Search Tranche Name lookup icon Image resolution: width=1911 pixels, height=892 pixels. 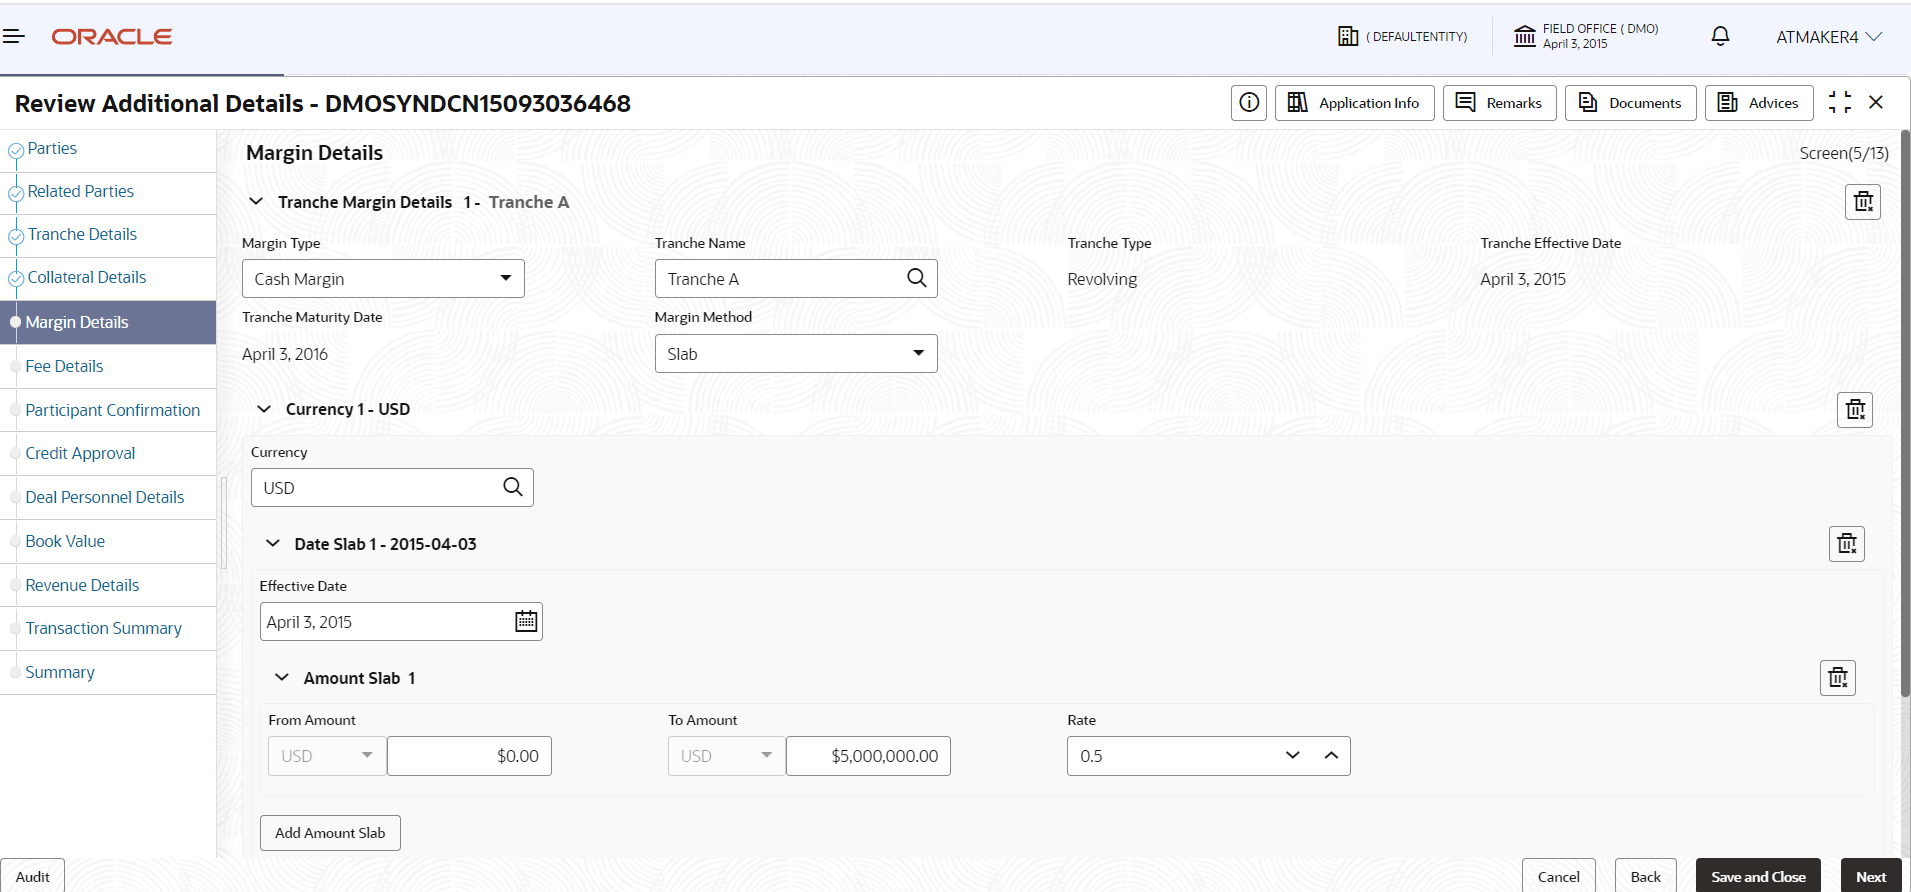[917, 278]
